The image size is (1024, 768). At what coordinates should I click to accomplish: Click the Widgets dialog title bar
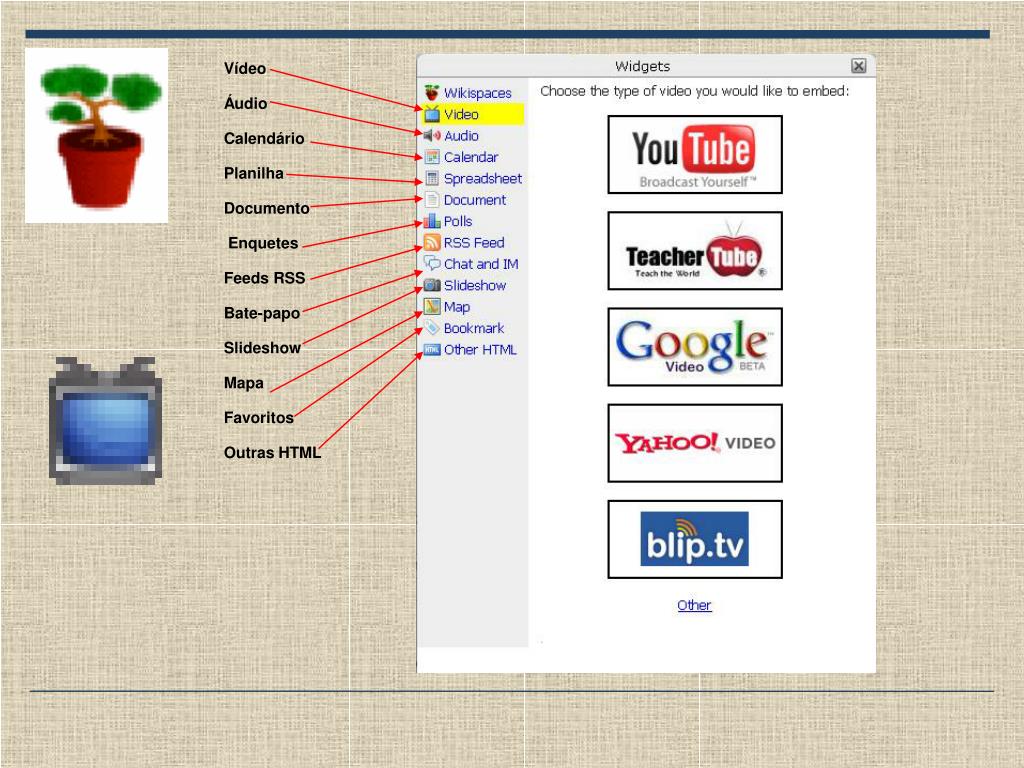point(642,66)
